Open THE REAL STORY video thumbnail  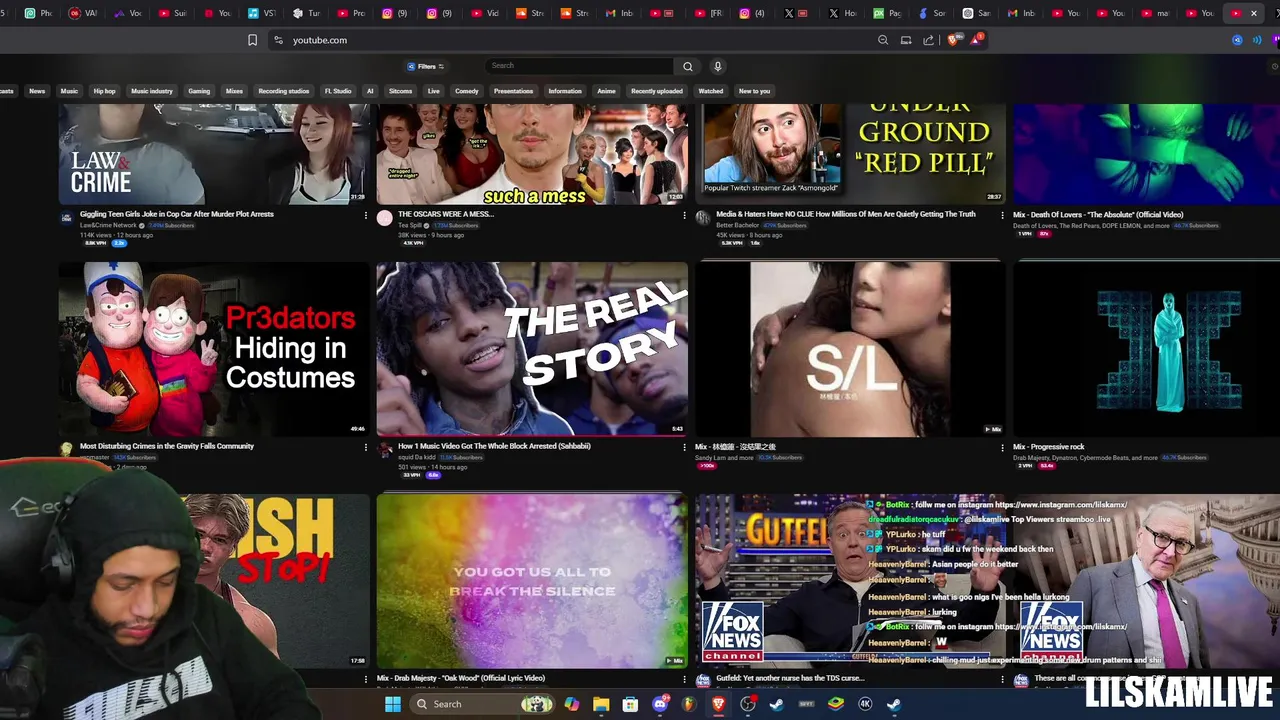pyautogui.click(x=532, y=349)
